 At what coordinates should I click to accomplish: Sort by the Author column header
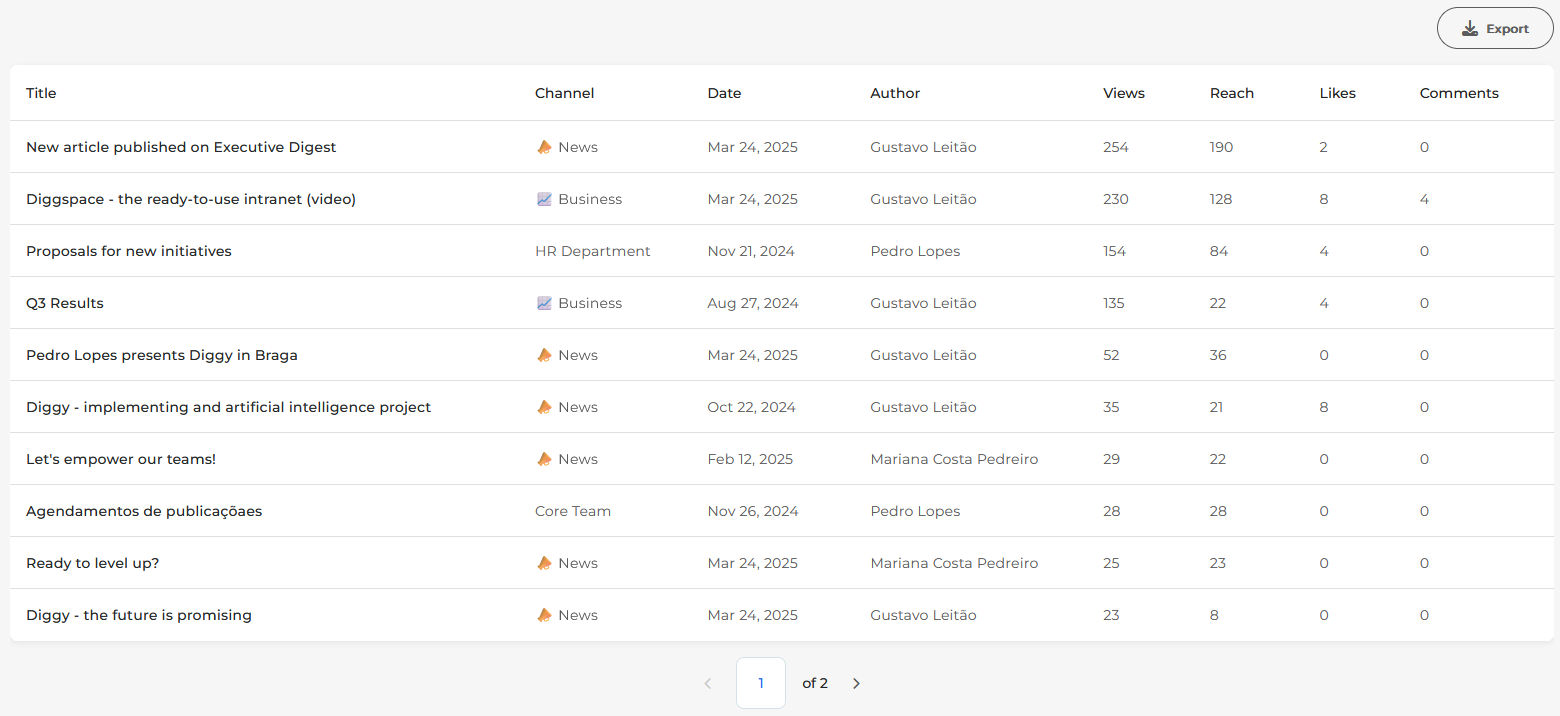pyautogui.click(x=895, y=93)
